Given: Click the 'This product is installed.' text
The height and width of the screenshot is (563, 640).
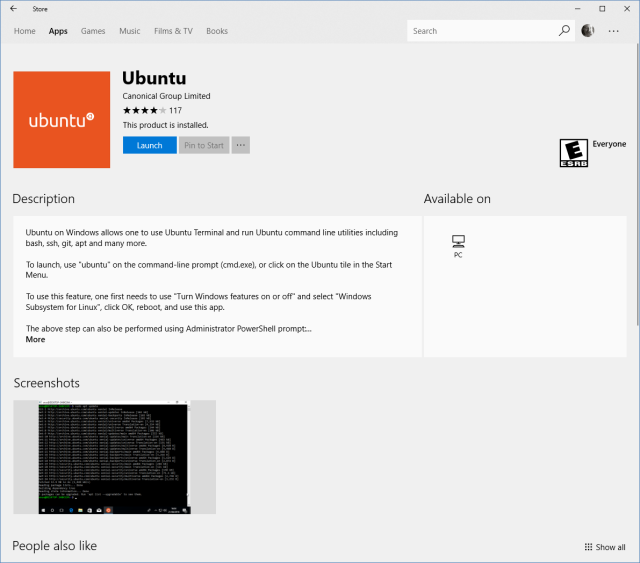Looking at the screenshot, I should [x=166, y=125].
